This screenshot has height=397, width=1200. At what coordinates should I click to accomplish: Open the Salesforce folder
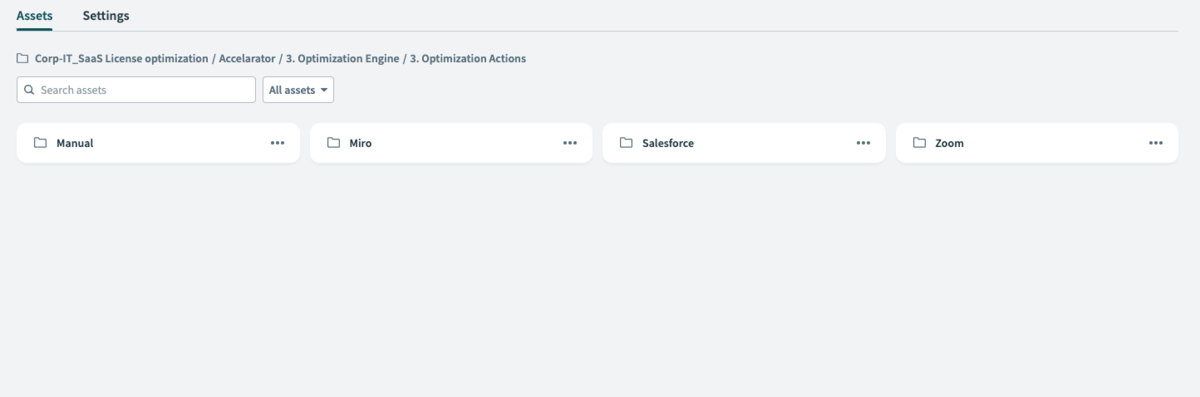[744, 143]
